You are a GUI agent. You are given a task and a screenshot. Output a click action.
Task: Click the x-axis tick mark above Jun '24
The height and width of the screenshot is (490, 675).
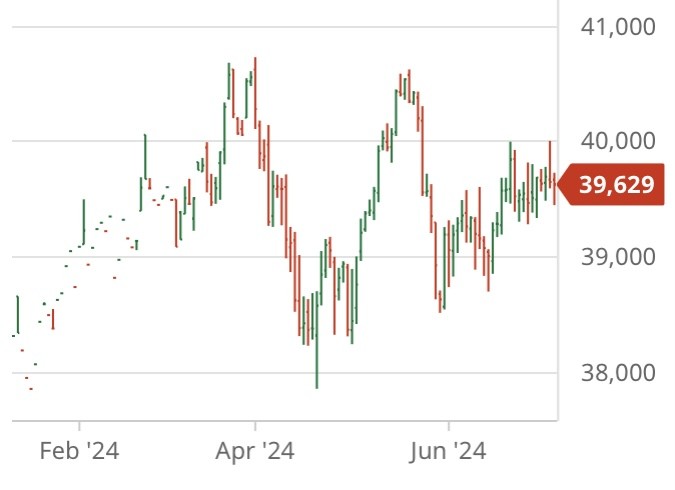449,426
